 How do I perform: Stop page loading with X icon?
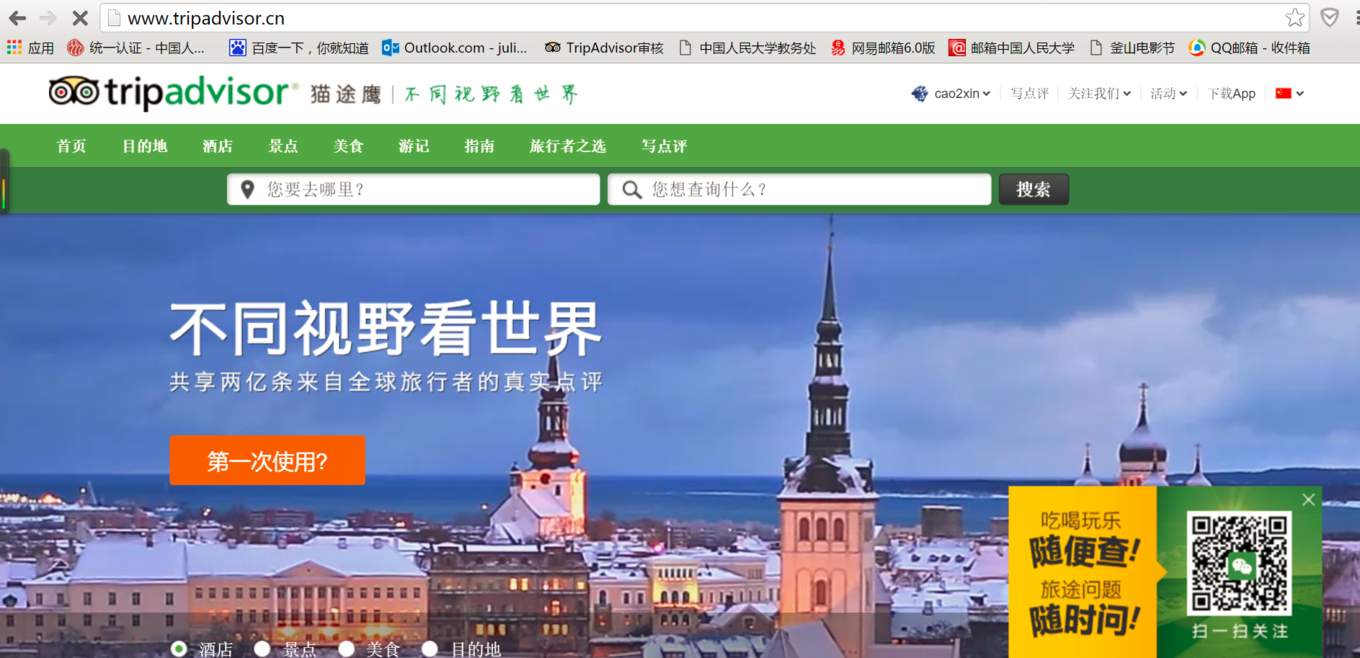(x=80, y=18)
